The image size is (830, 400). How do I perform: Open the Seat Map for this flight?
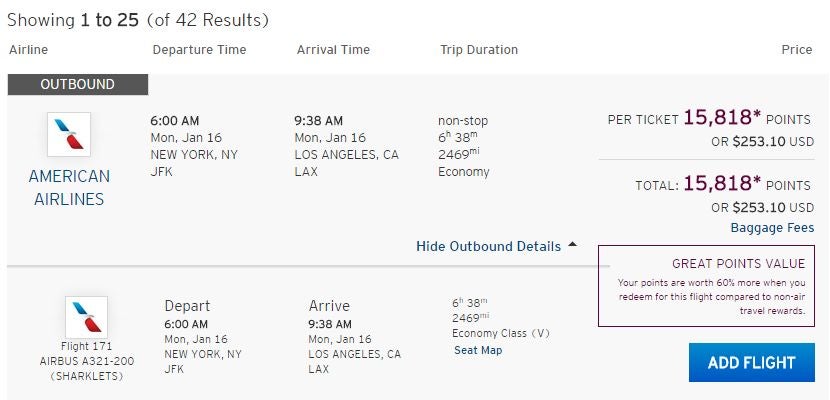pyautogui.click(x=478, y=350)
